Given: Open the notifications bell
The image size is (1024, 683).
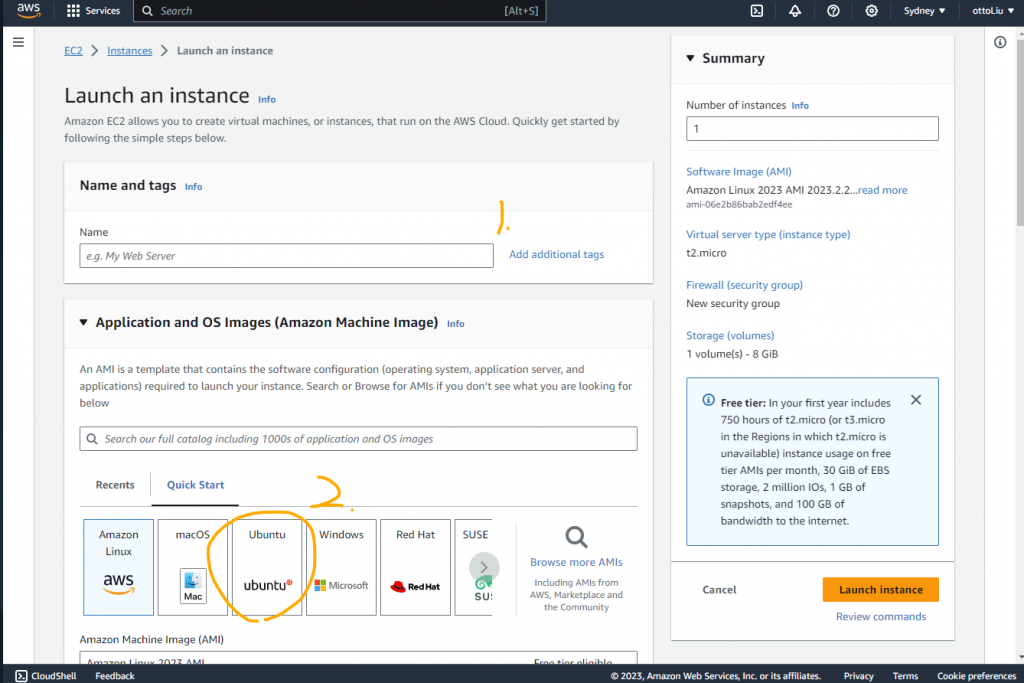Looking at the screenshot, I should tap(795, 10).
